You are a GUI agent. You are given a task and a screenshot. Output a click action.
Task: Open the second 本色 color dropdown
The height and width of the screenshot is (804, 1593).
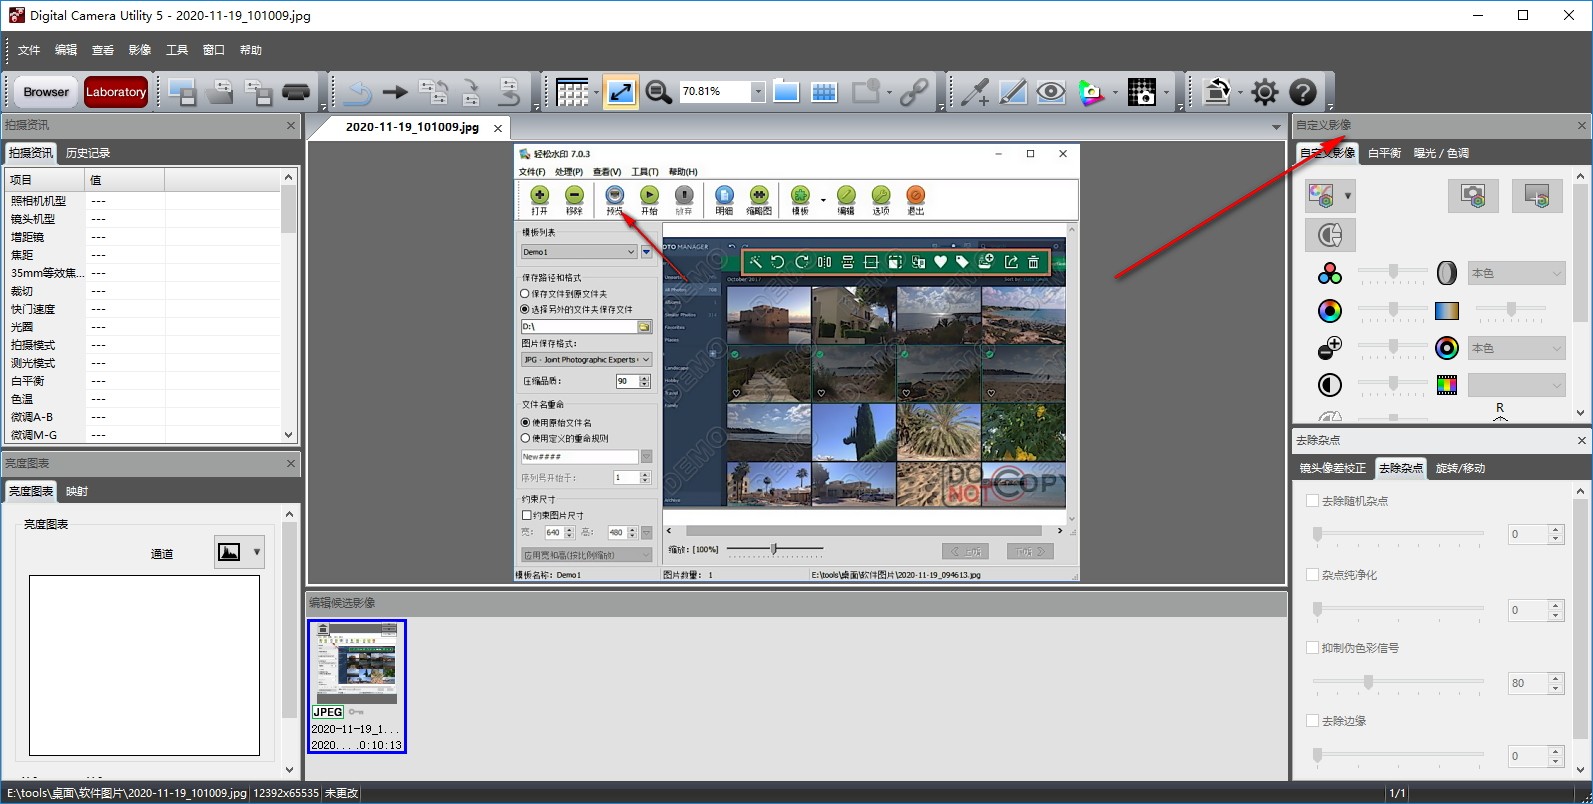tap(1516, 348)
